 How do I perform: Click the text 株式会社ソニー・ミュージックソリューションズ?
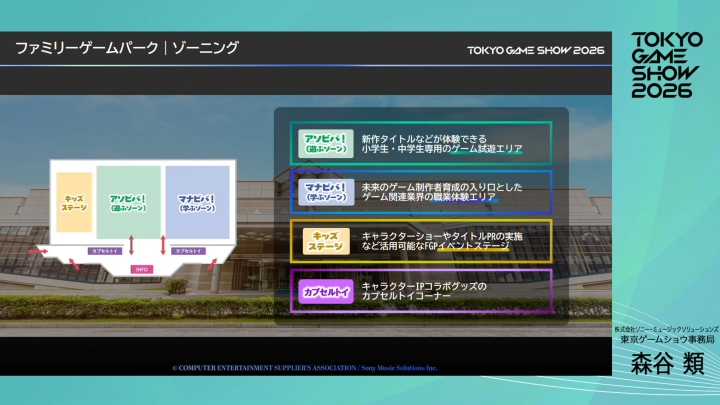[x=666, y=329]
